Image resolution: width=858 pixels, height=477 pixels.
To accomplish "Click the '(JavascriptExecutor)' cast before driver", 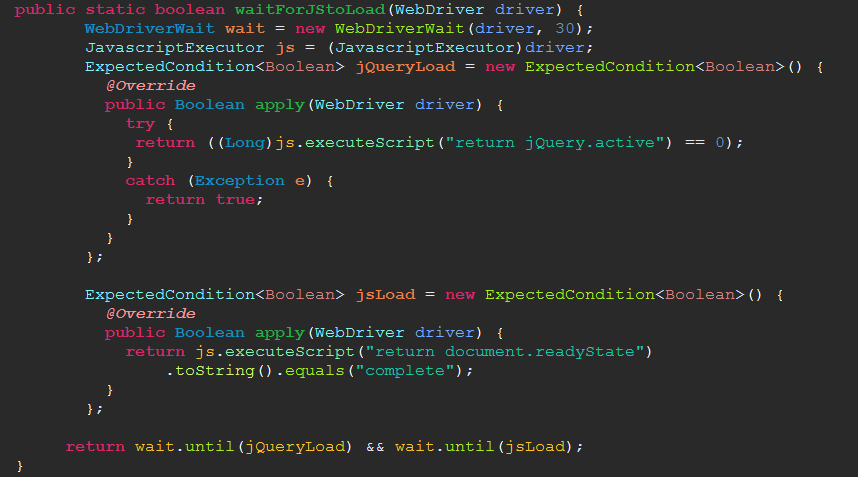I will click(x=425, y=48).
